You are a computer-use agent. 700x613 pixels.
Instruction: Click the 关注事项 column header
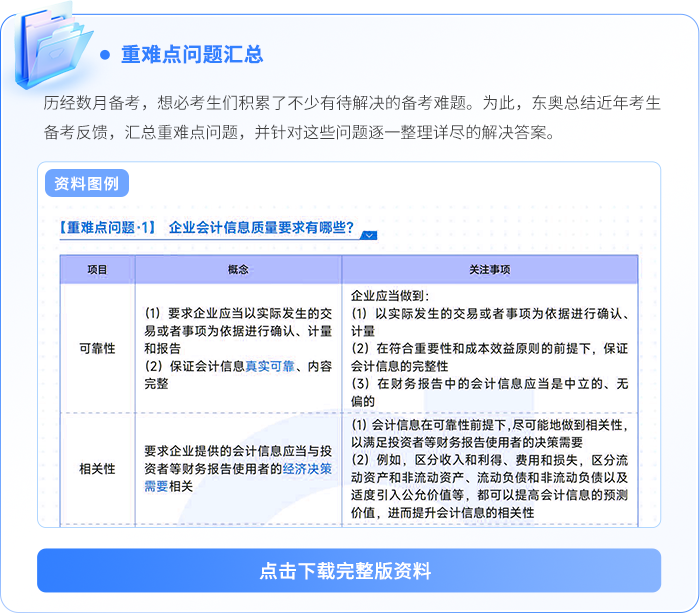[489, 270]
